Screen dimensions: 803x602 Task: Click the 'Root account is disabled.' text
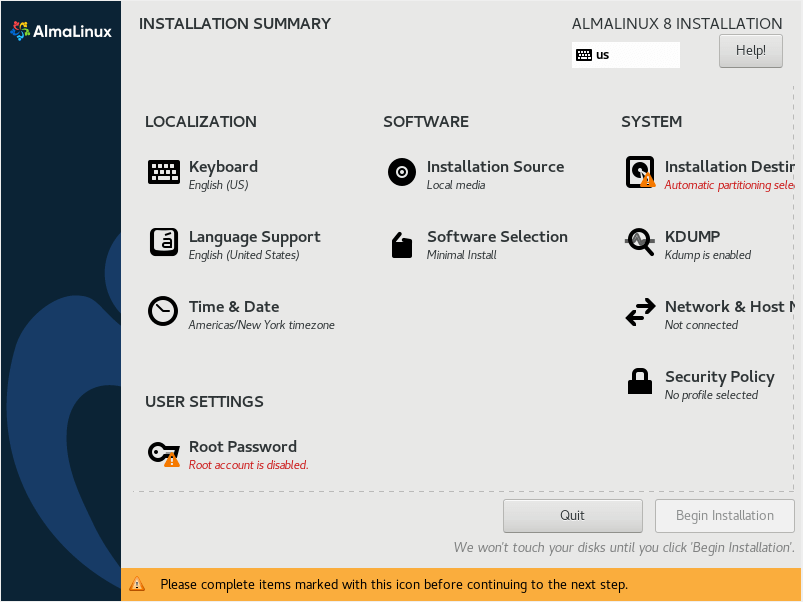tap(248, 465)
